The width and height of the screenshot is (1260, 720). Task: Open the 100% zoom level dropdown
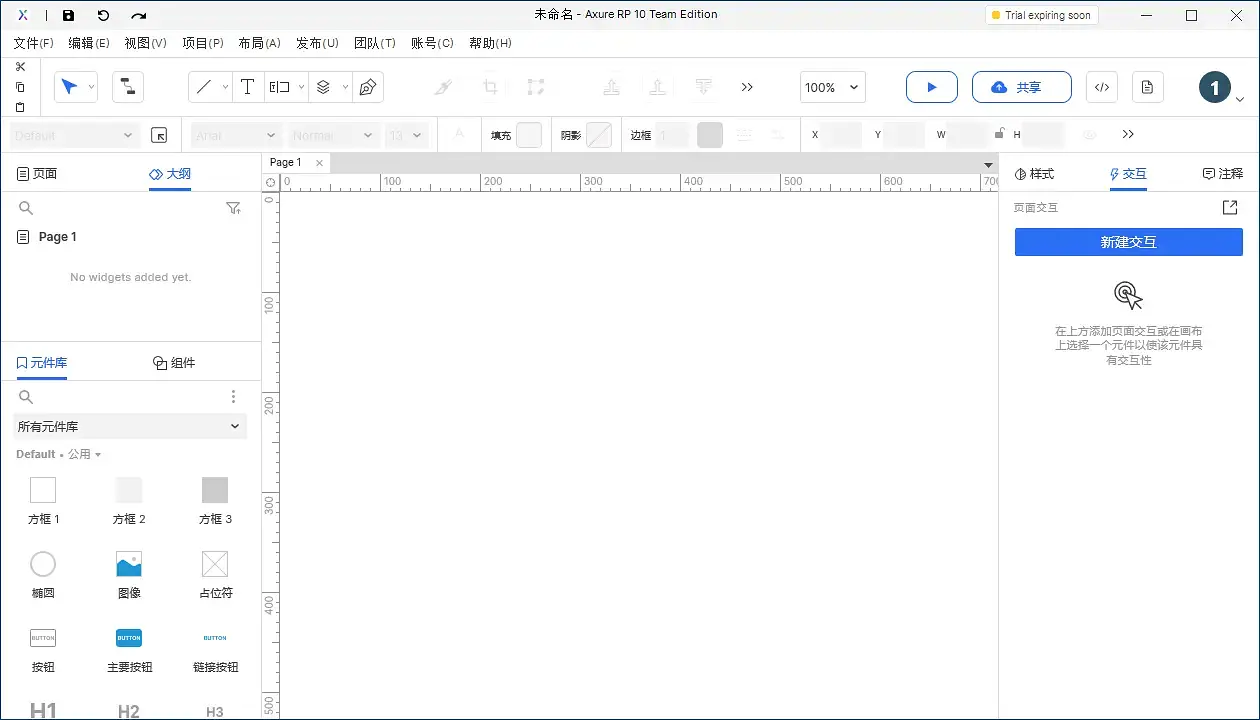(x=831, y=87)
